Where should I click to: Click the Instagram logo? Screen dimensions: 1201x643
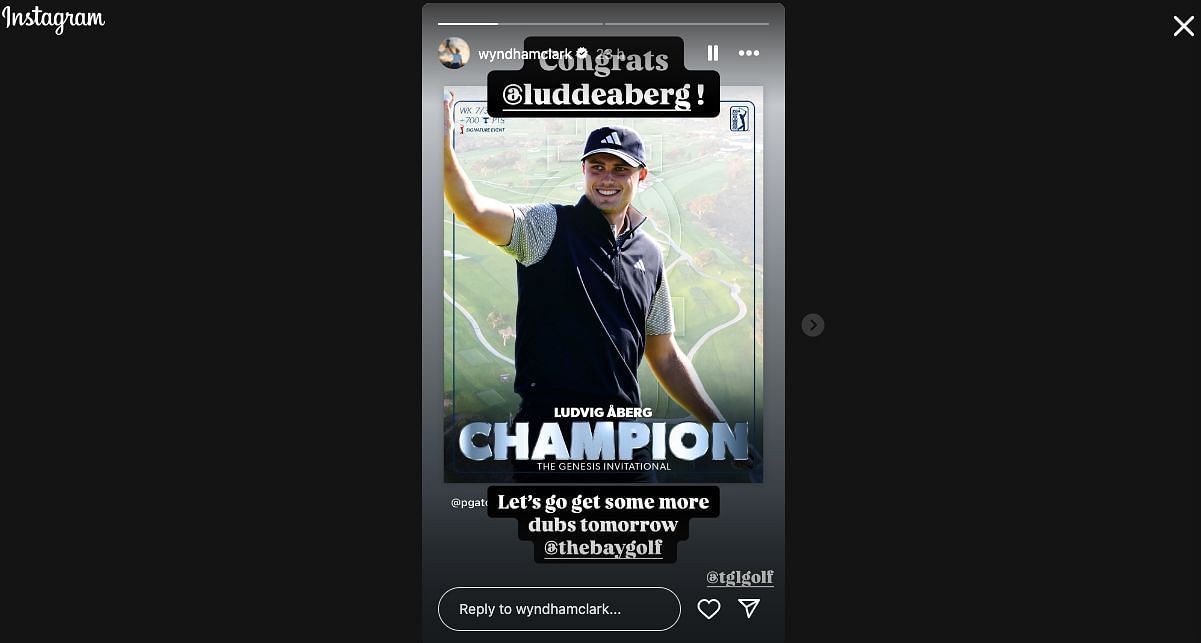[54, 19]
